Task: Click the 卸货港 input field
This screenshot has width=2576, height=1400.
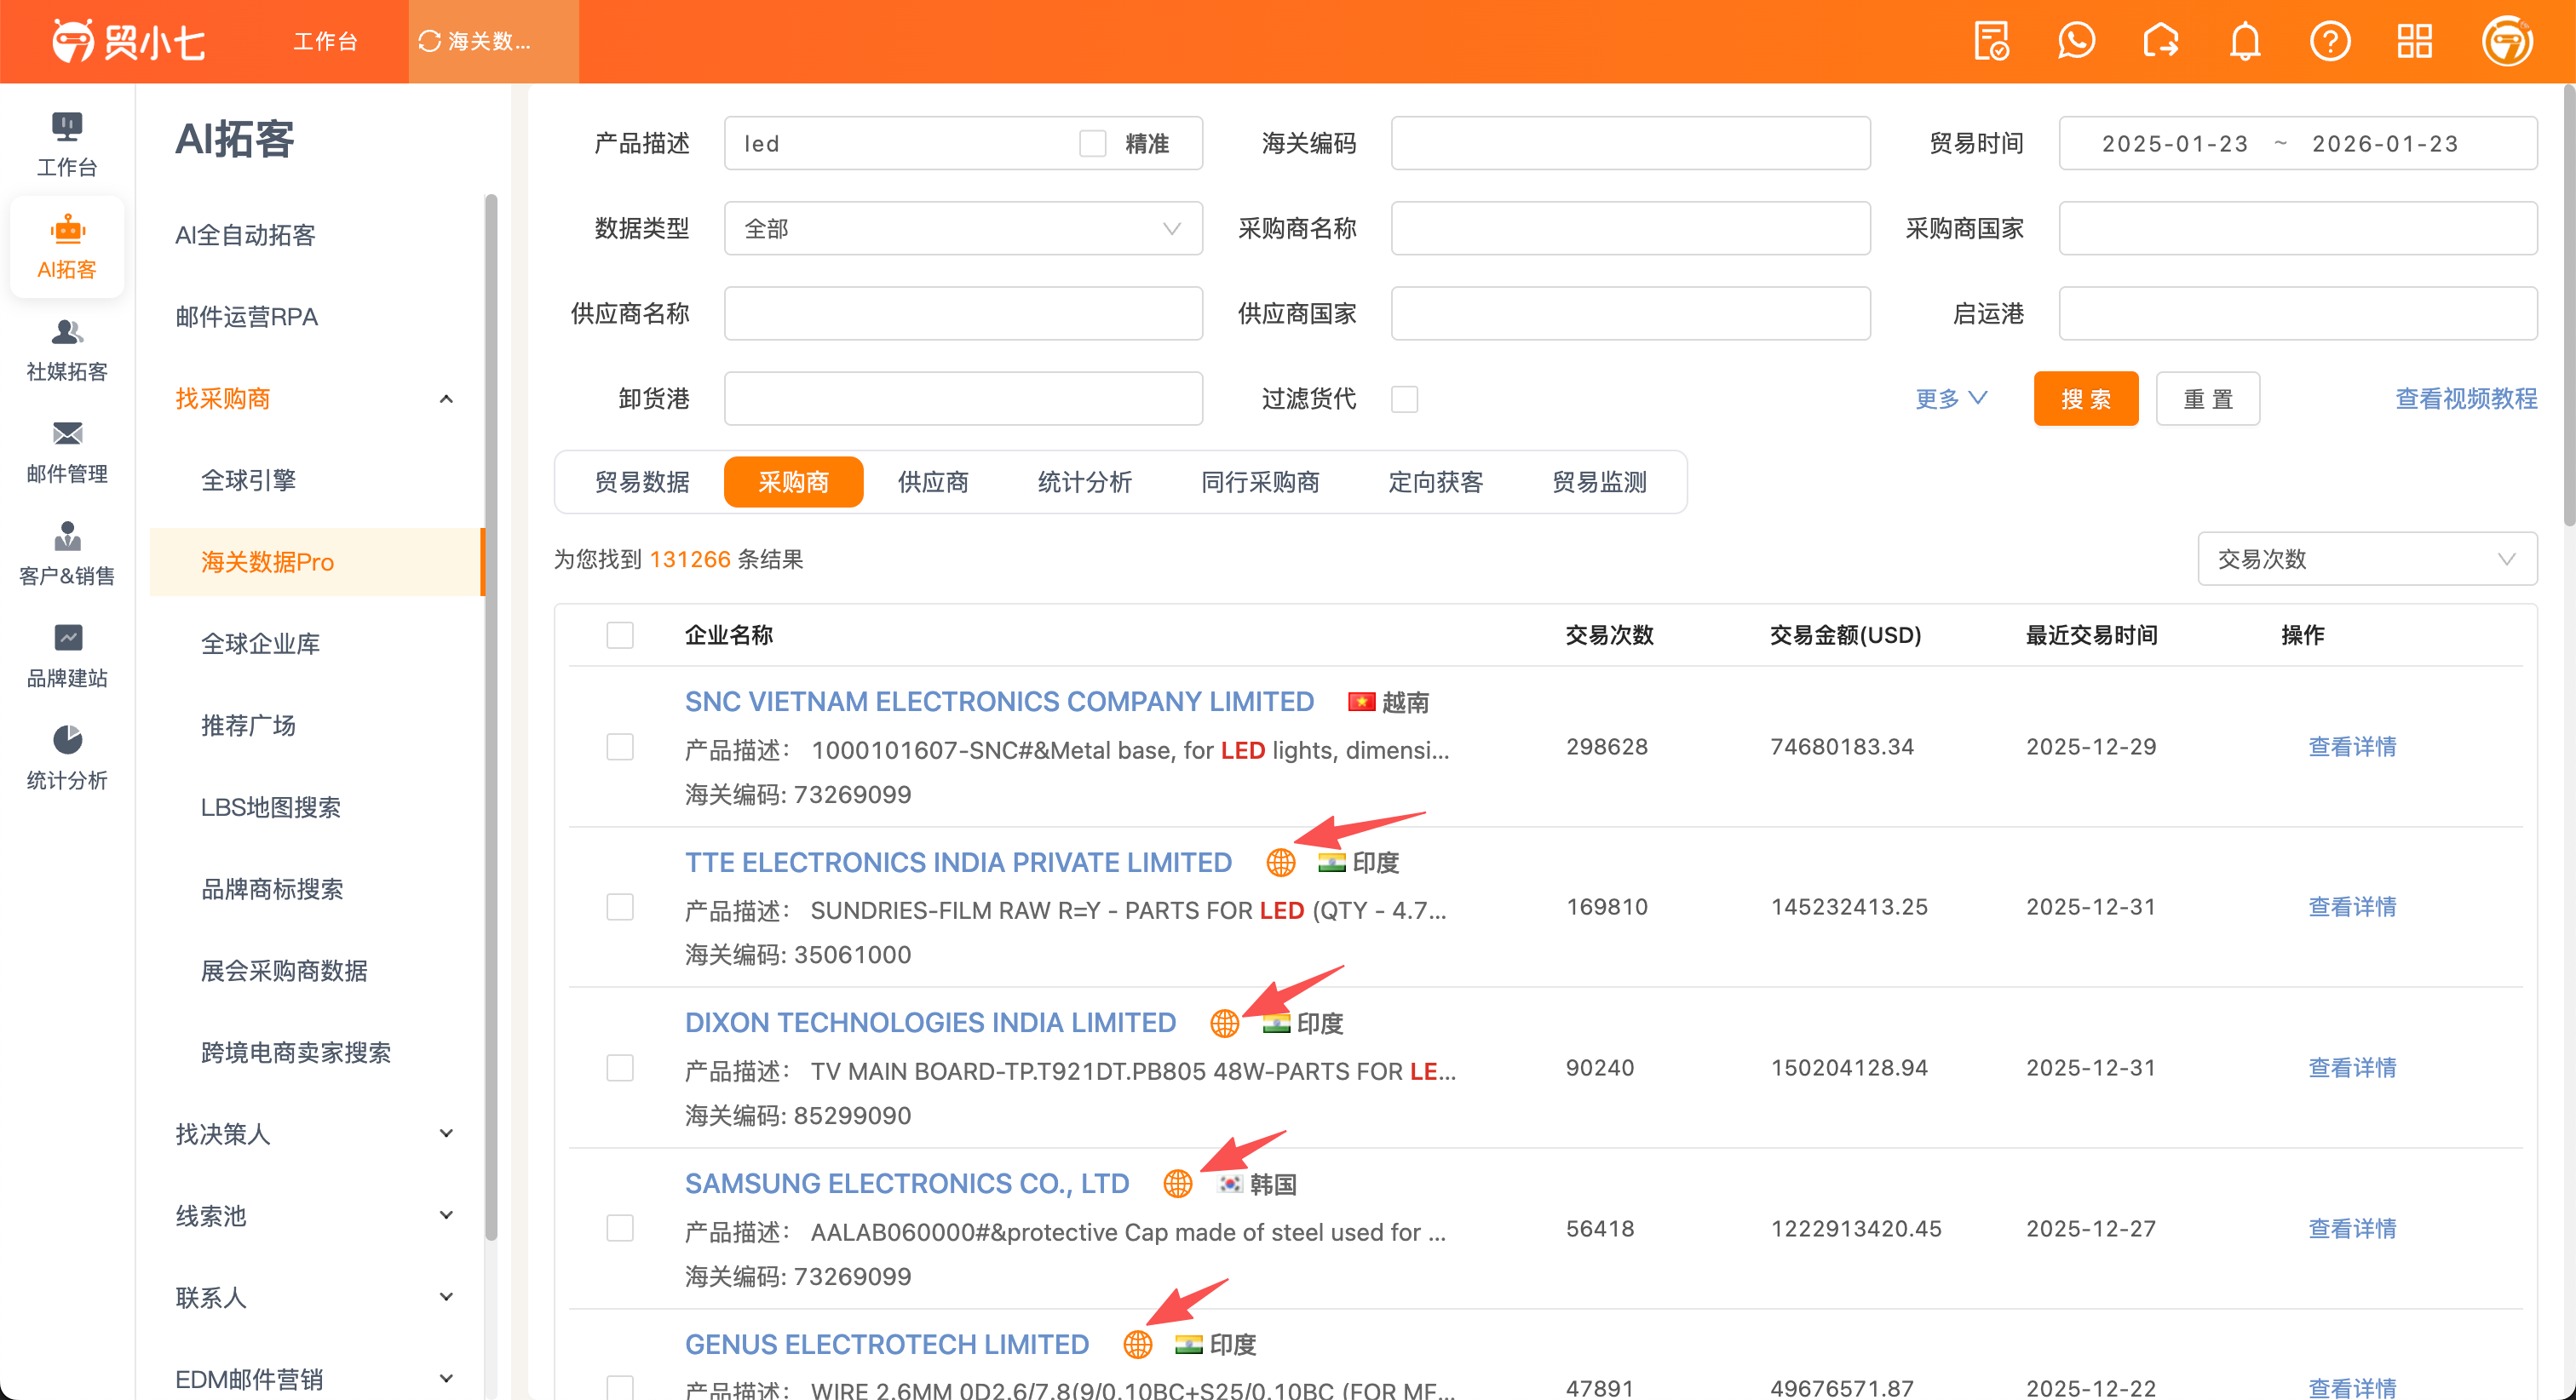Action: pos(963,399)
